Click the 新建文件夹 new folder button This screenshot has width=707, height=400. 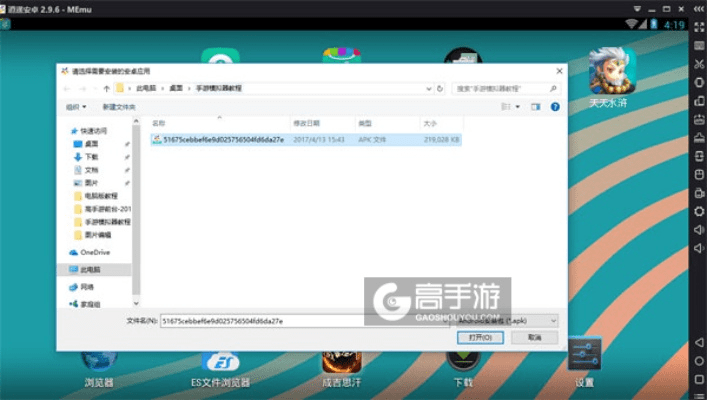pyautogui.click(x=119, y=107)
